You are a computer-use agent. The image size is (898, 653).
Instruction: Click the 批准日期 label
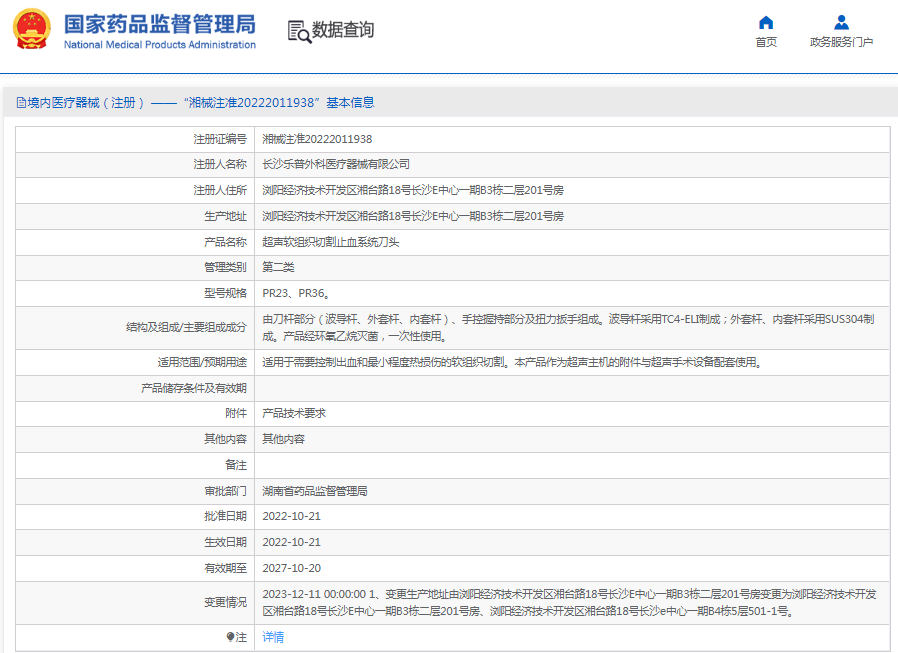point(225,516)
